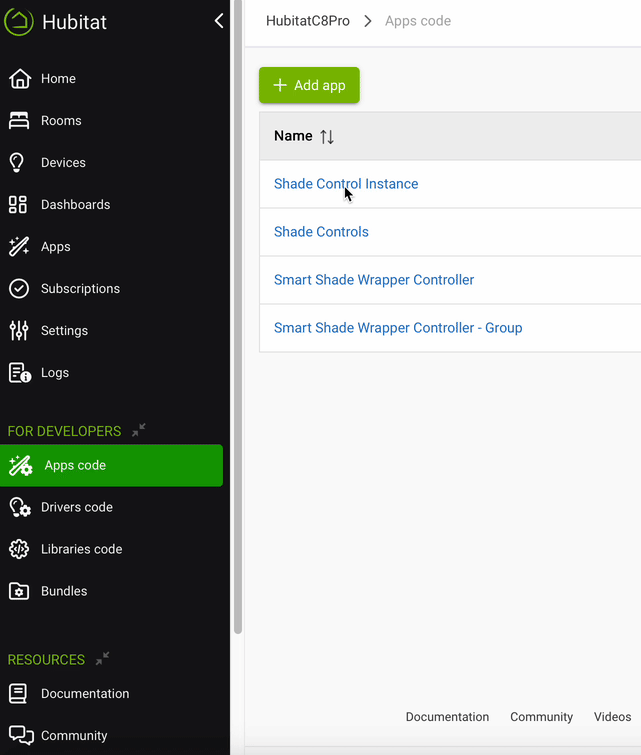Open the footer Videos link
The image size is (641, 755).
click(x=612, y=716)
